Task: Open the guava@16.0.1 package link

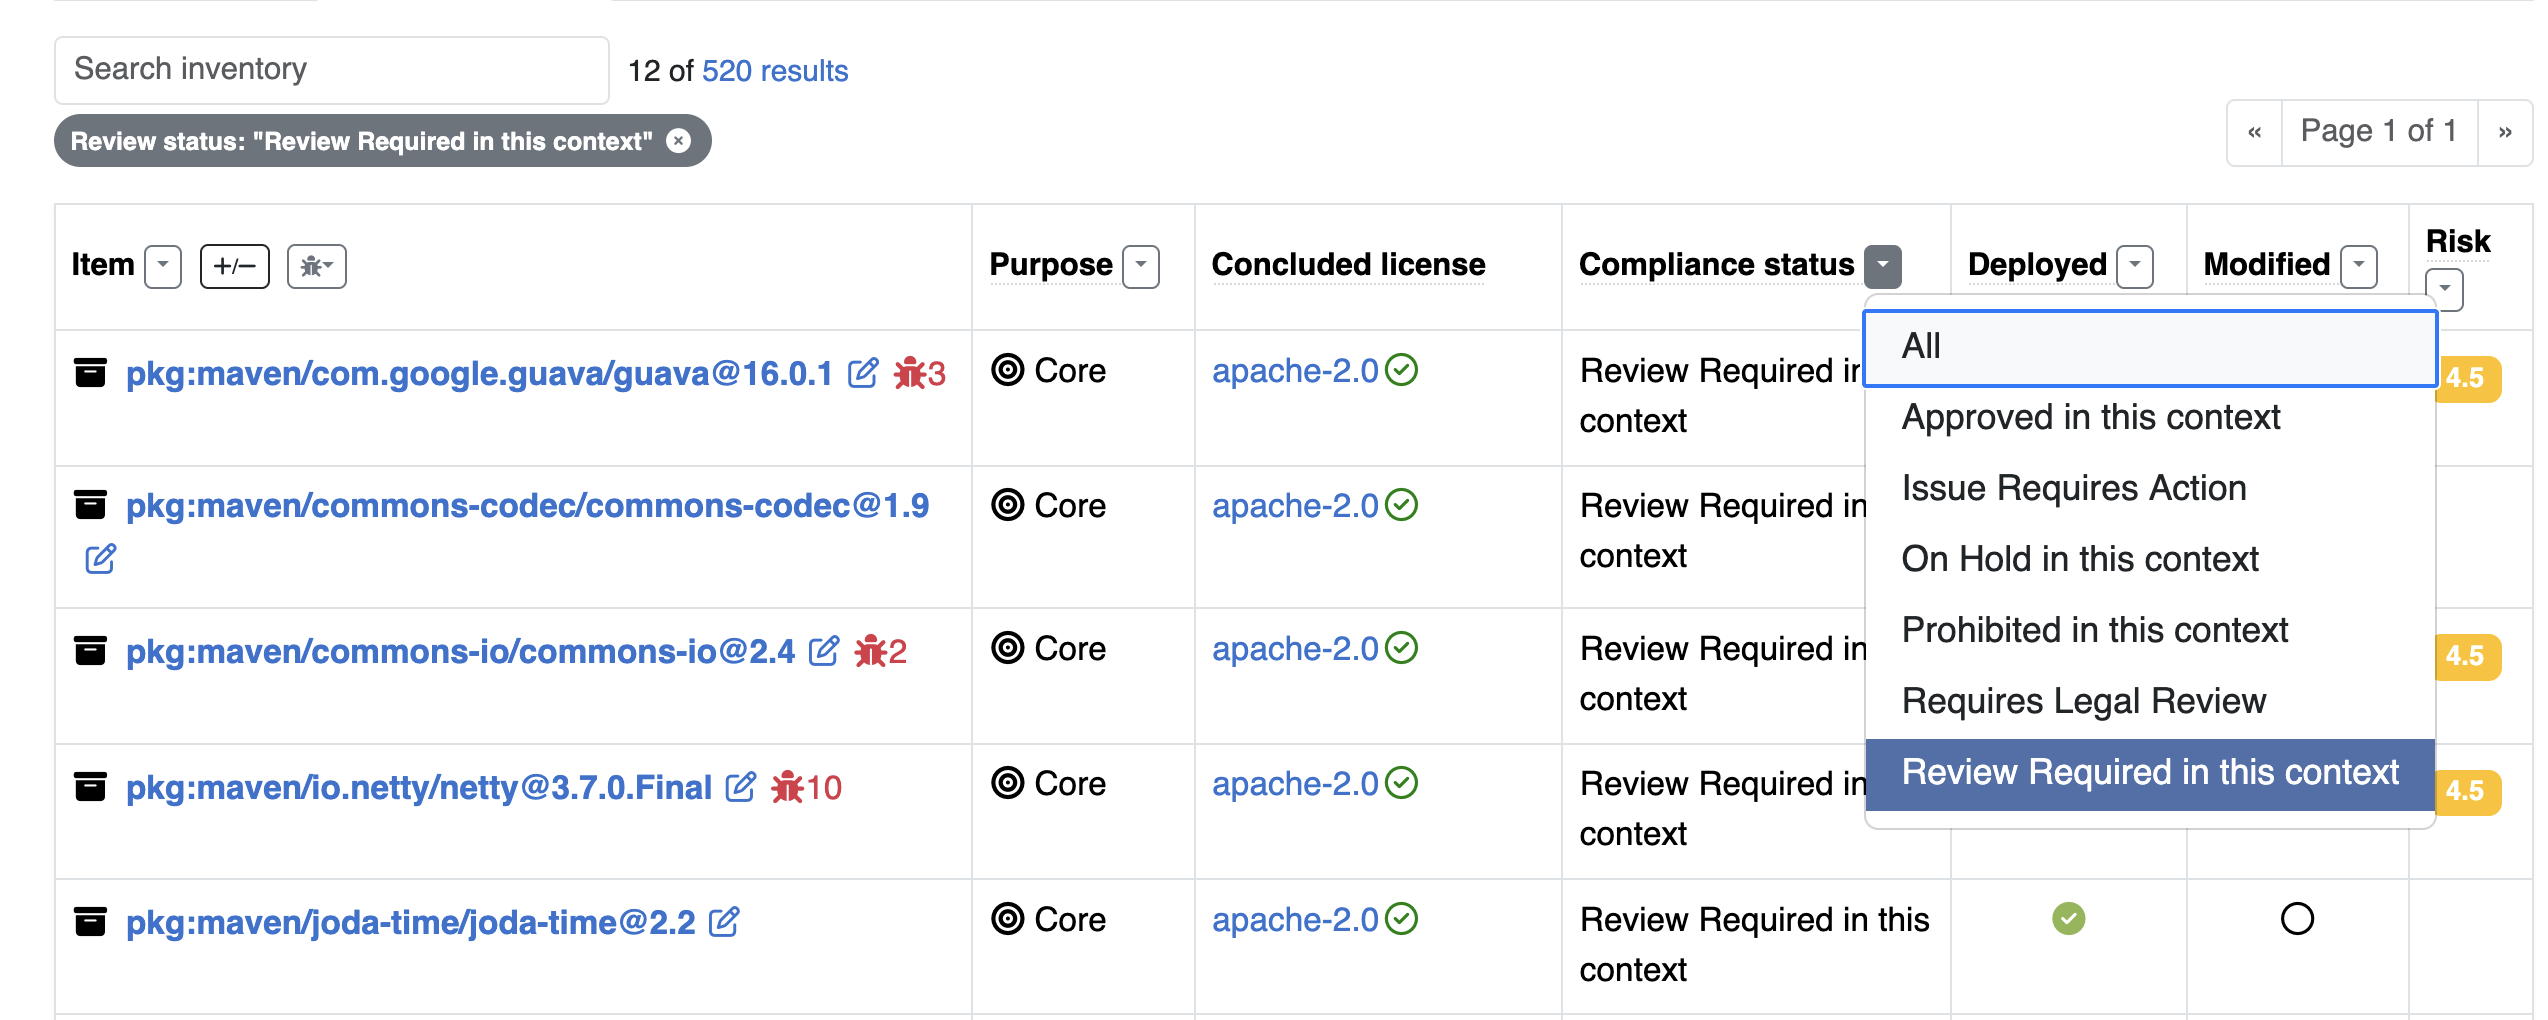Action: tap(479, 374)
